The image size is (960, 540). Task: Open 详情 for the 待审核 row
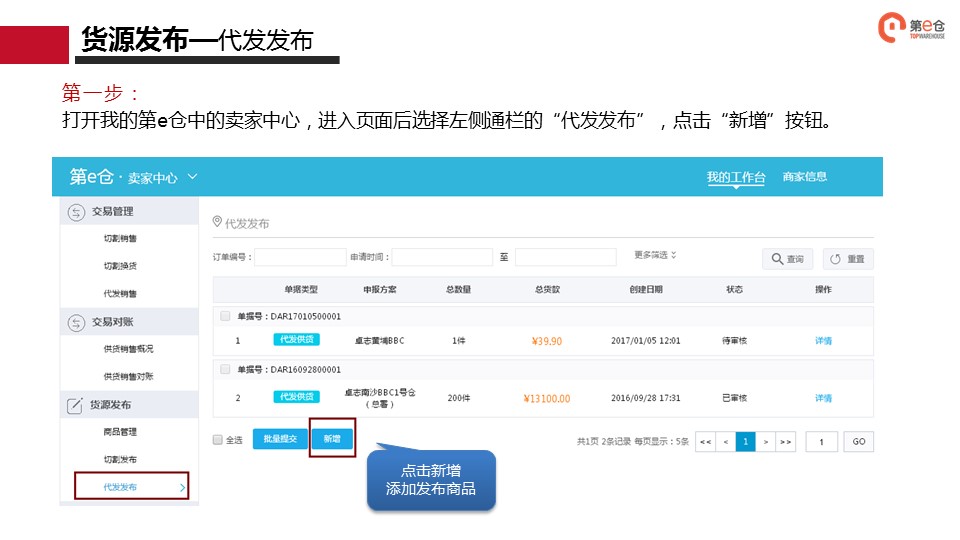823,341
